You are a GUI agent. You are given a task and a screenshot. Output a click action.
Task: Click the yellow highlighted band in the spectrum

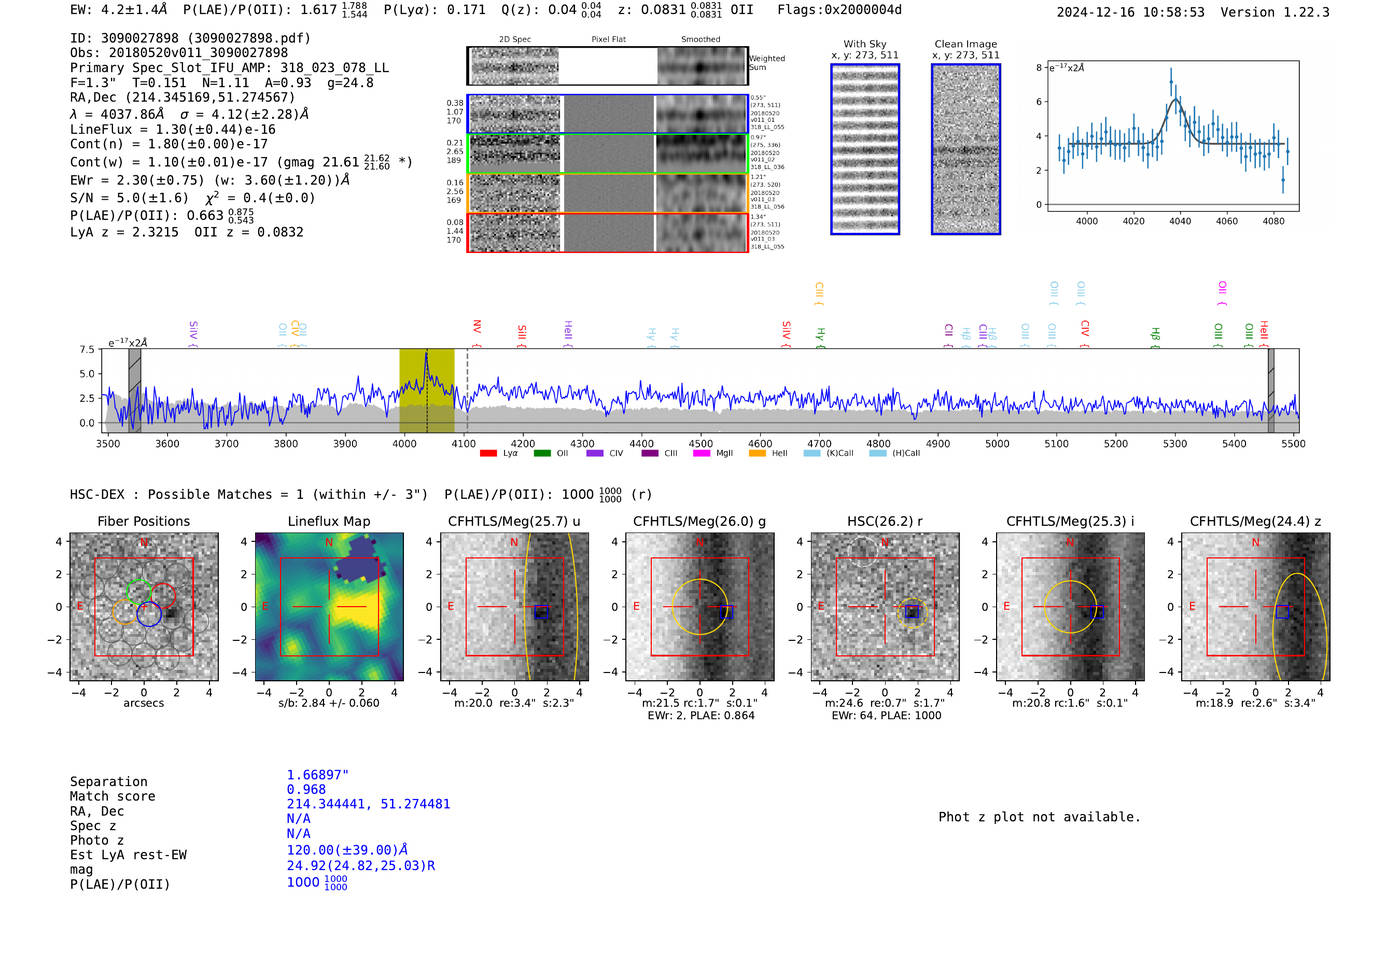point(427,391)
